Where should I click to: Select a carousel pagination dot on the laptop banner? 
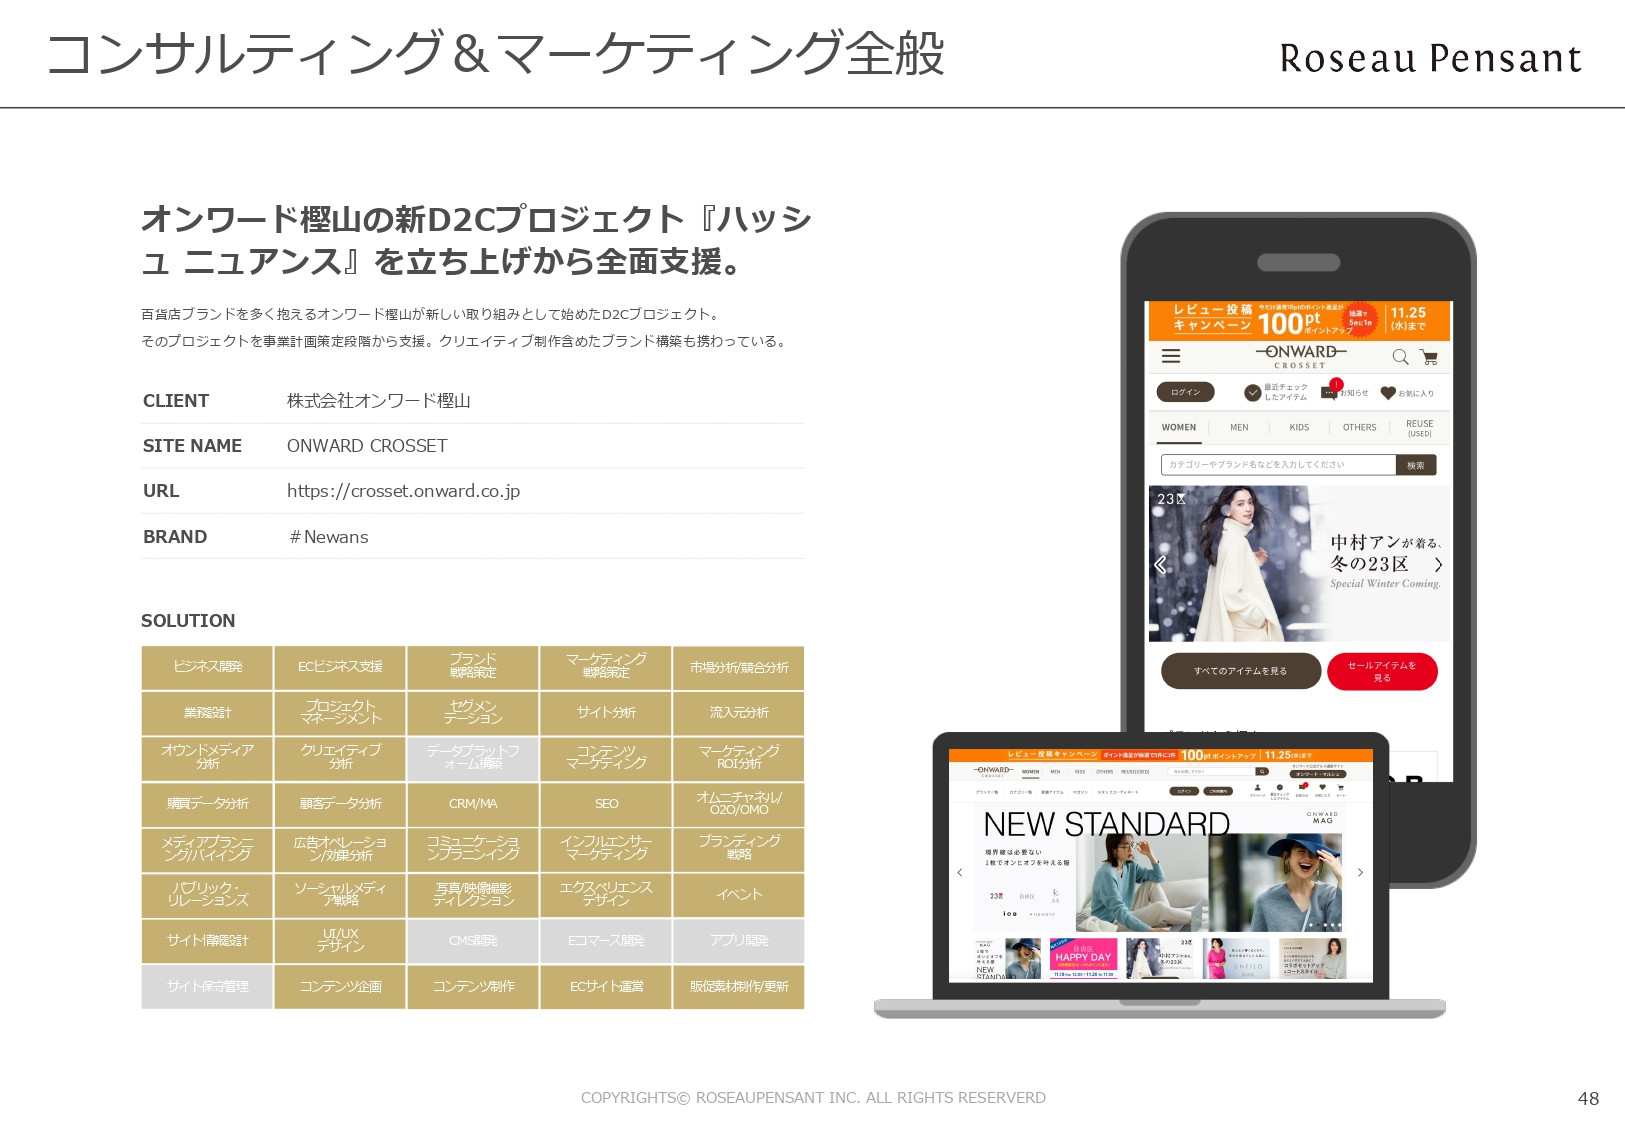click(1312, 924)
